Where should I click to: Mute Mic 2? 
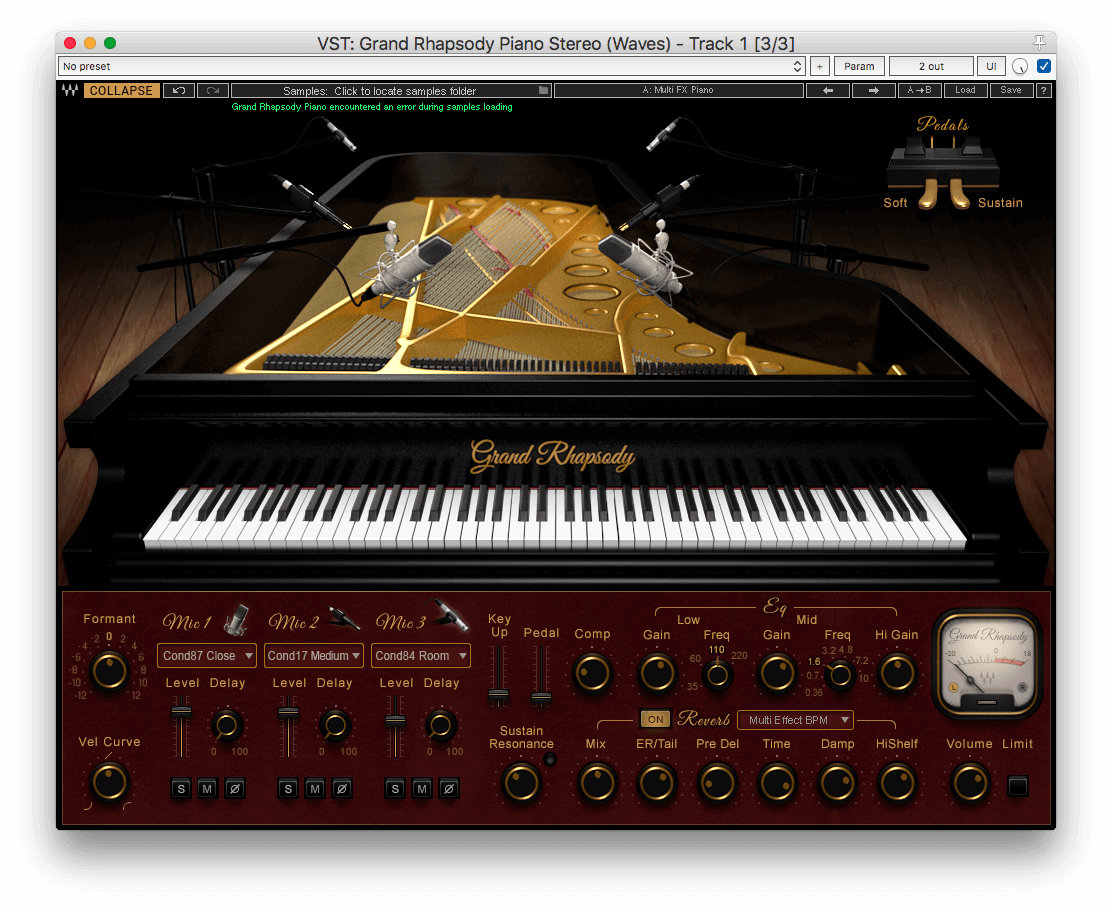tap(315, 789)
